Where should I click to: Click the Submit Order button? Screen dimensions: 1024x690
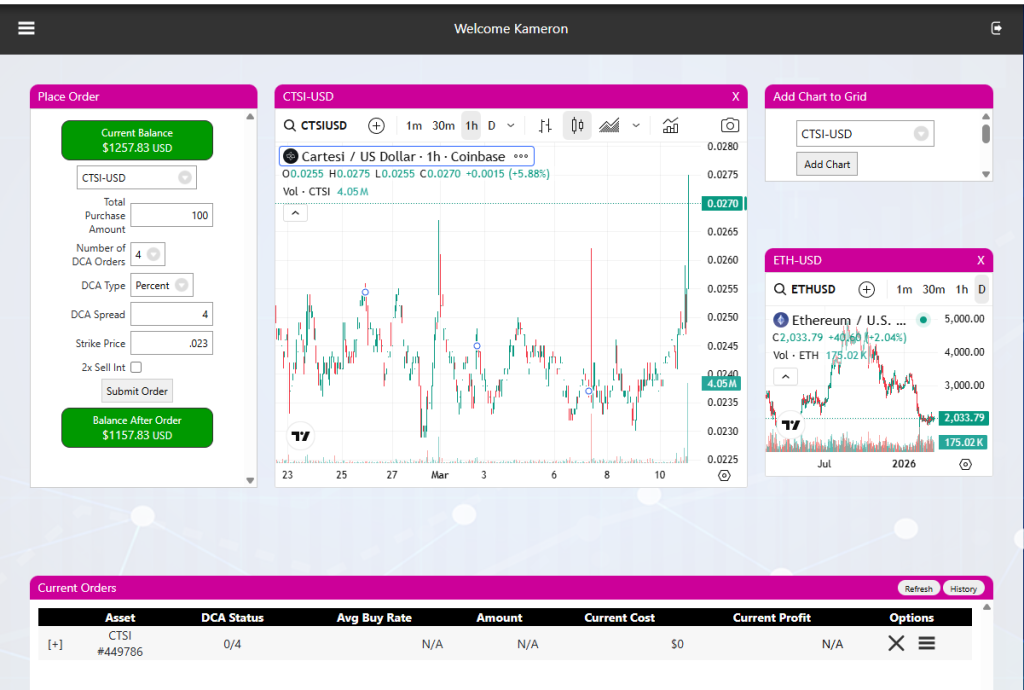coord(137,391)
